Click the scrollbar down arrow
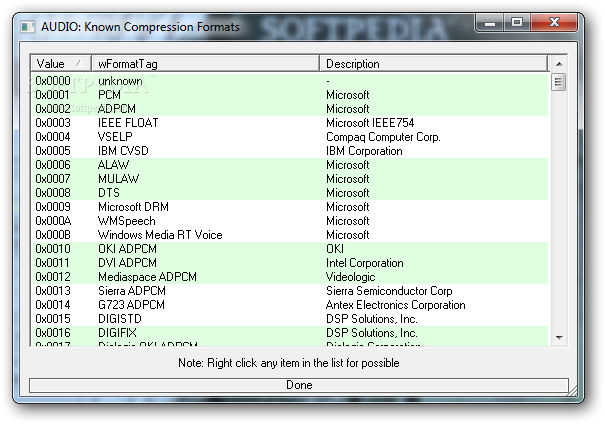Image resolution: width=605 pixels, height=424 pixels. tap(559, 338)
